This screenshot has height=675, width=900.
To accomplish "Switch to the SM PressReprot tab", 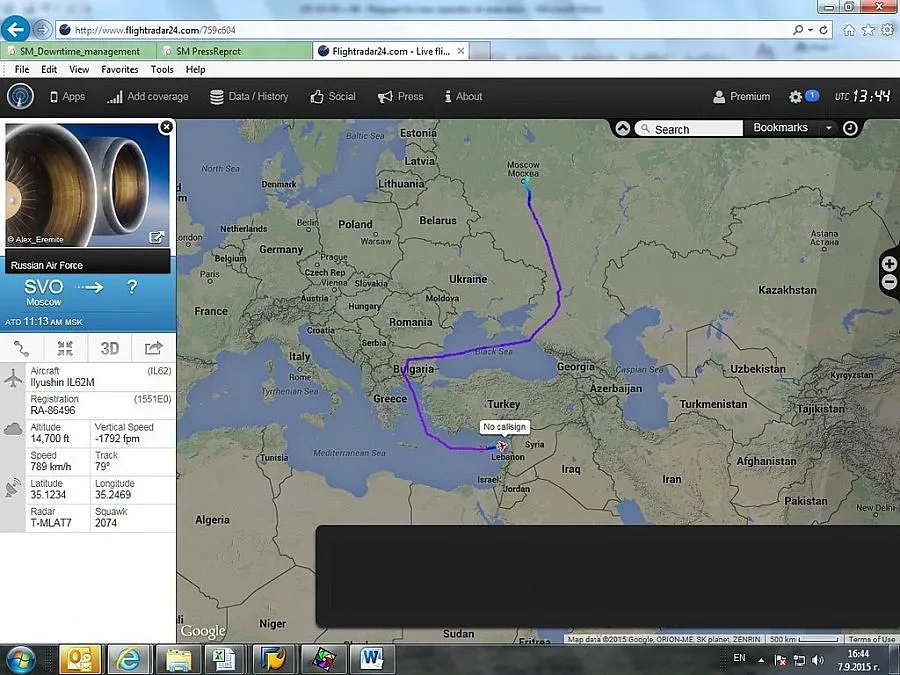I will [234, 51].
